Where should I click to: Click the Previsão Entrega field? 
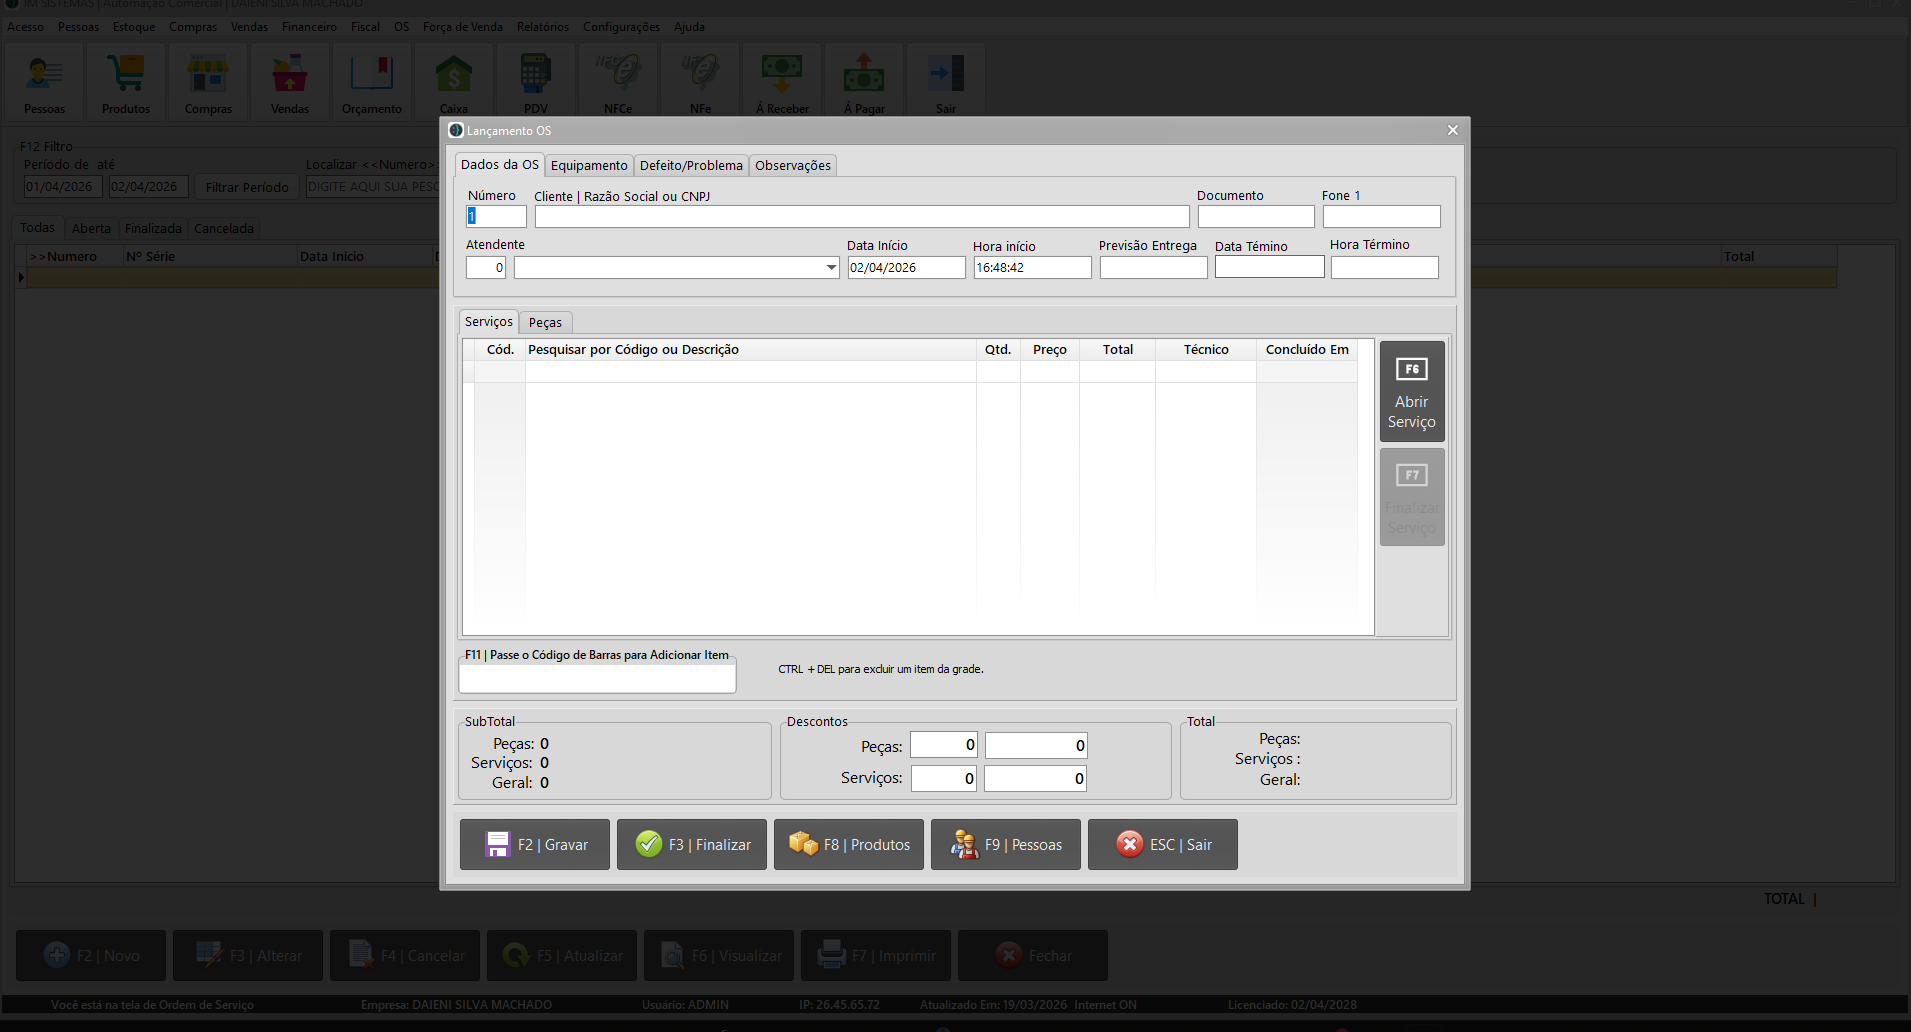point(1153,268)
